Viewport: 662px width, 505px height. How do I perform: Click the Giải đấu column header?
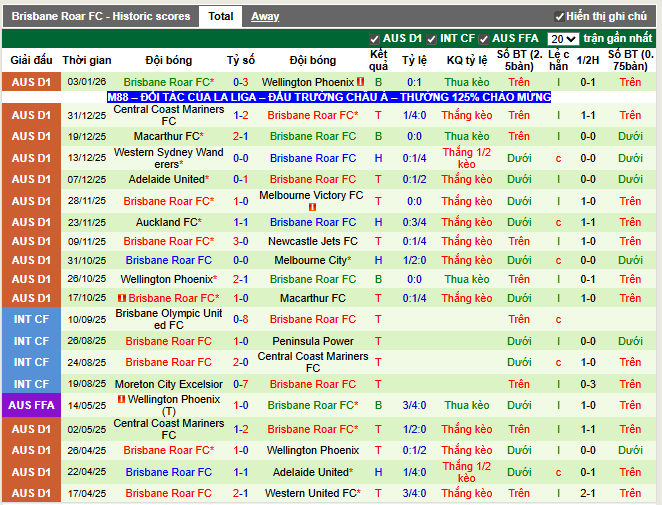pos(31,60)
